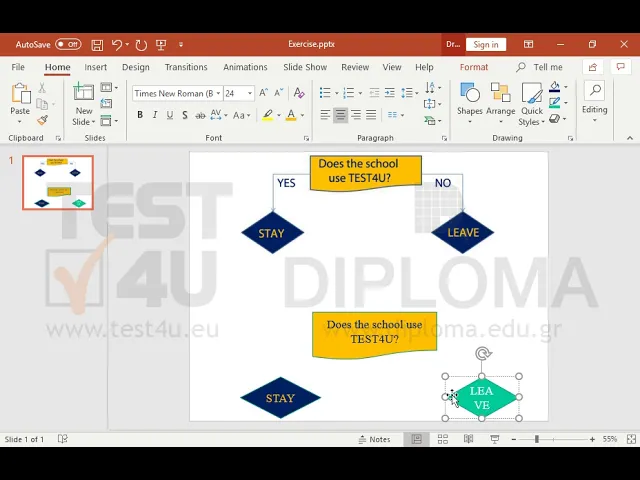The width and height of the screenshot is (640, 480).
Task: Click the Sign in button
Action: (x=486, y=44)
